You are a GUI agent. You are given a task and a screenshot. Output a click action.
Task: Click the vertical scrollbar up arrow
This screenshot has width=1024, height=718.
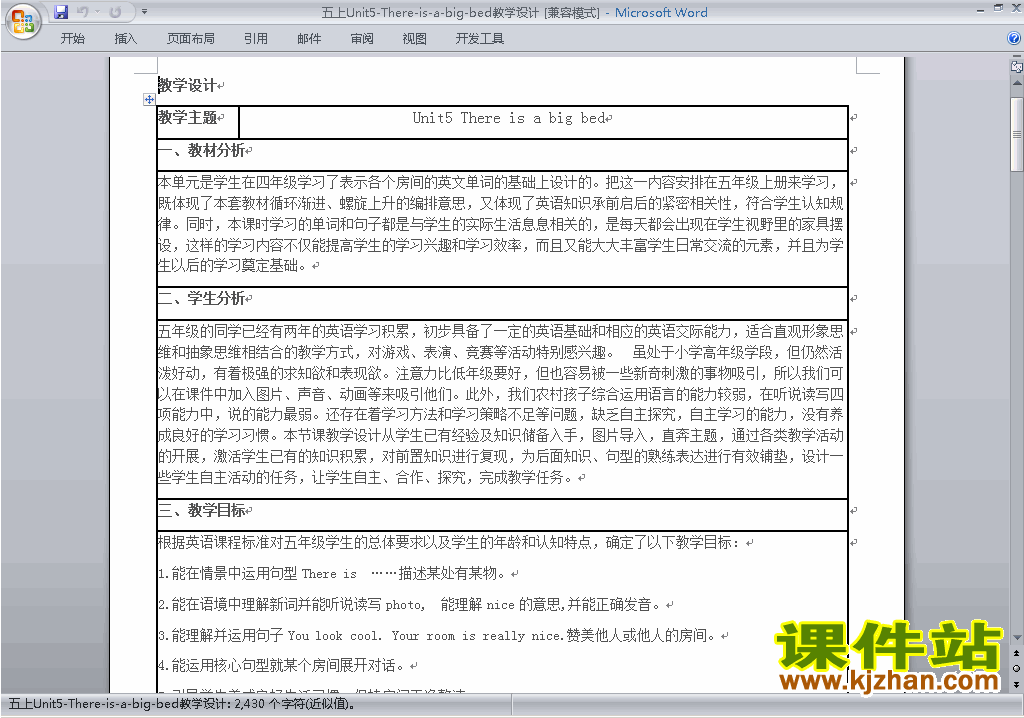[1016, 84]
